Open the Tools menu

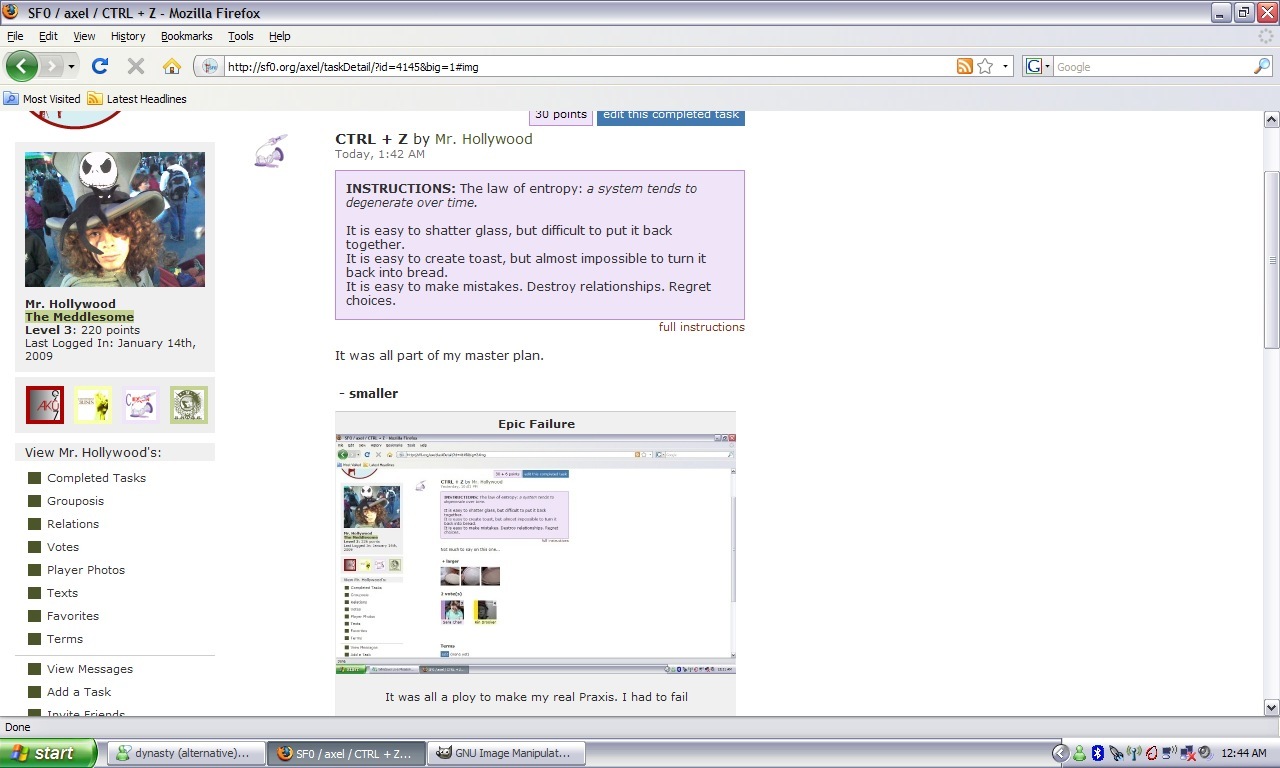click(x=240, y=36)
